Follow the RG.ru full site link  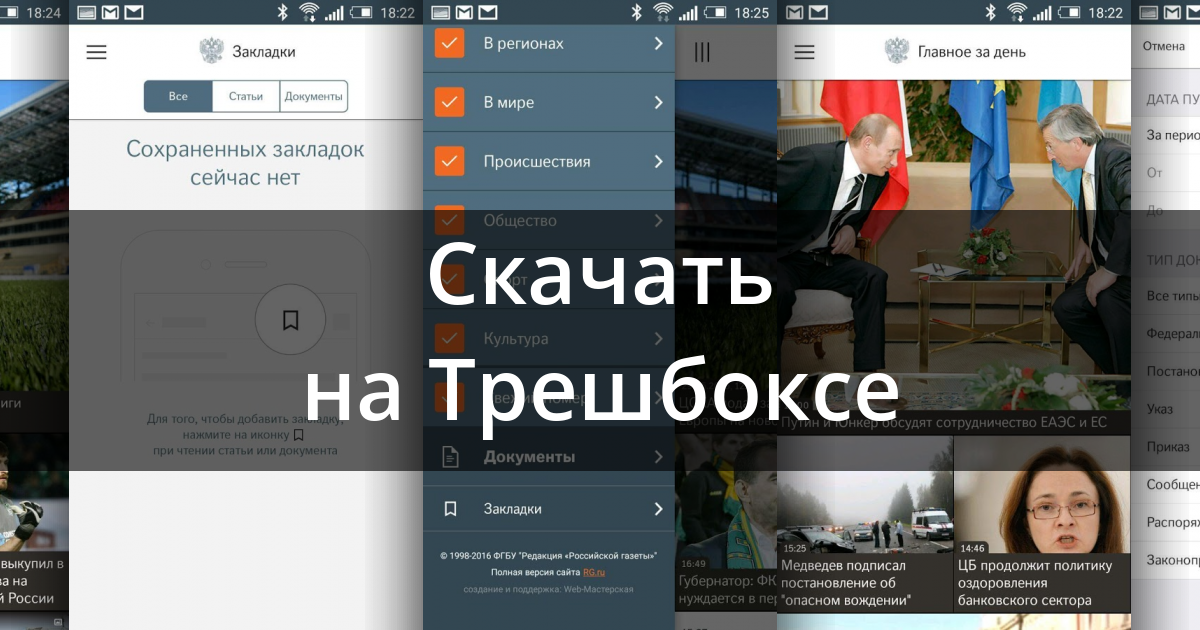tap(594, 572)
